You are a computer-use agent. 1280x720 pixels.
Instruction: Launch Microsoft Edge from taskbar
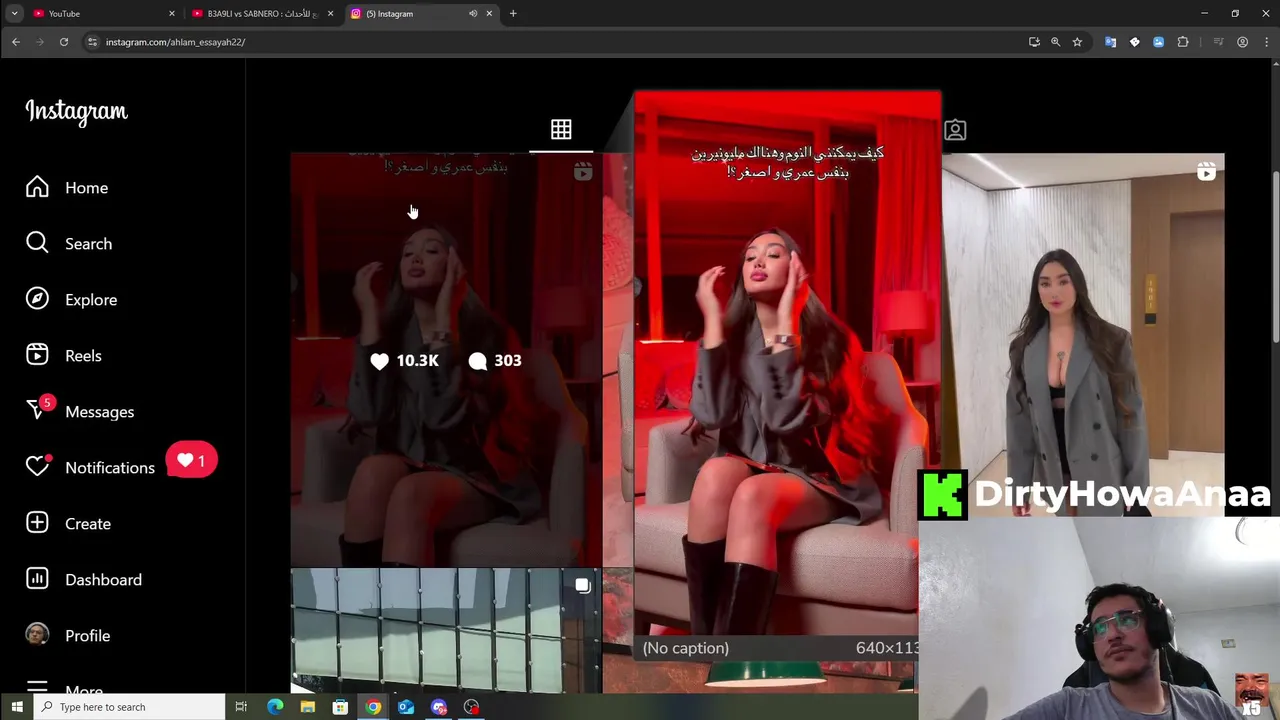coord(275,707)
